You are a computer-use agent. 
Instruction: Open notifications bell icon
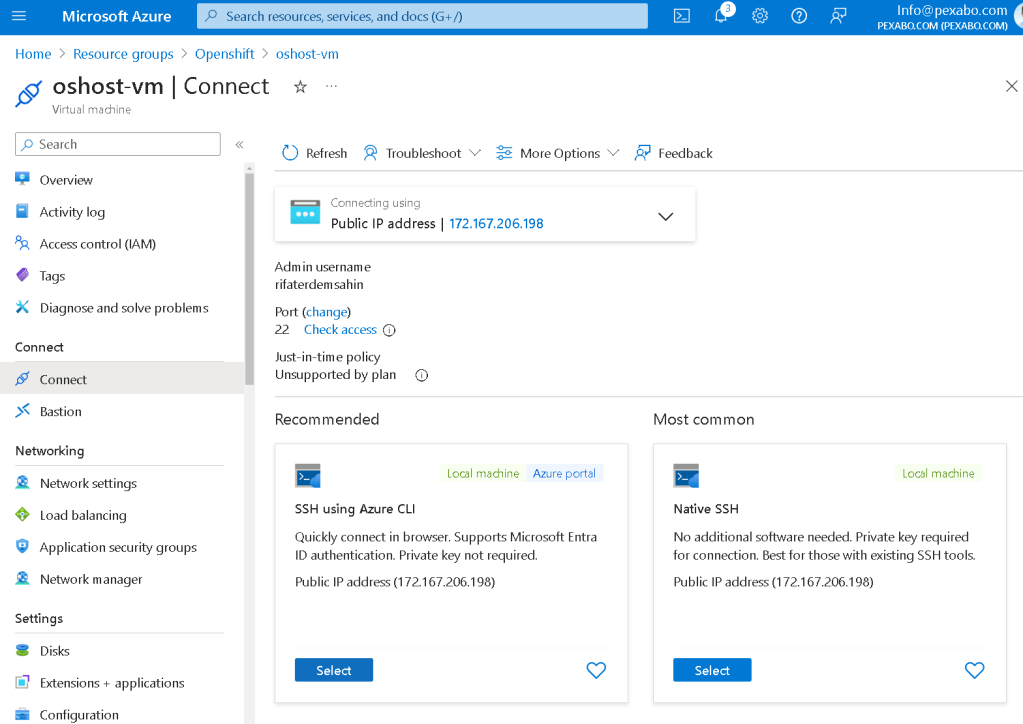click(x=722, y=15)
